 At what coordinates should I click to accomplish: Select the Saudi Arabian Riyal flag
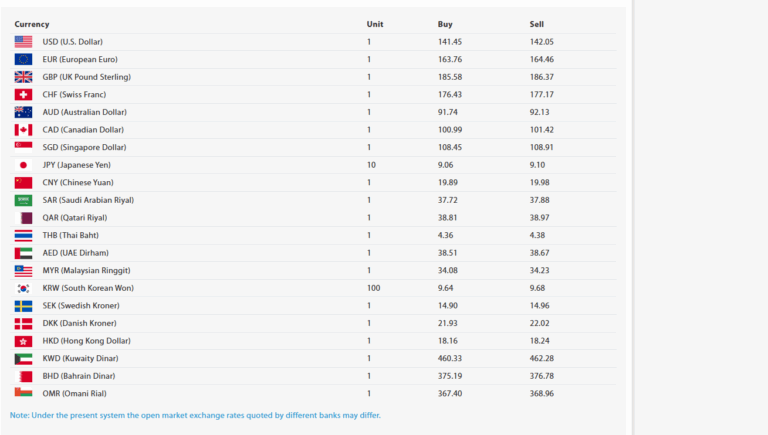(23, 200)
